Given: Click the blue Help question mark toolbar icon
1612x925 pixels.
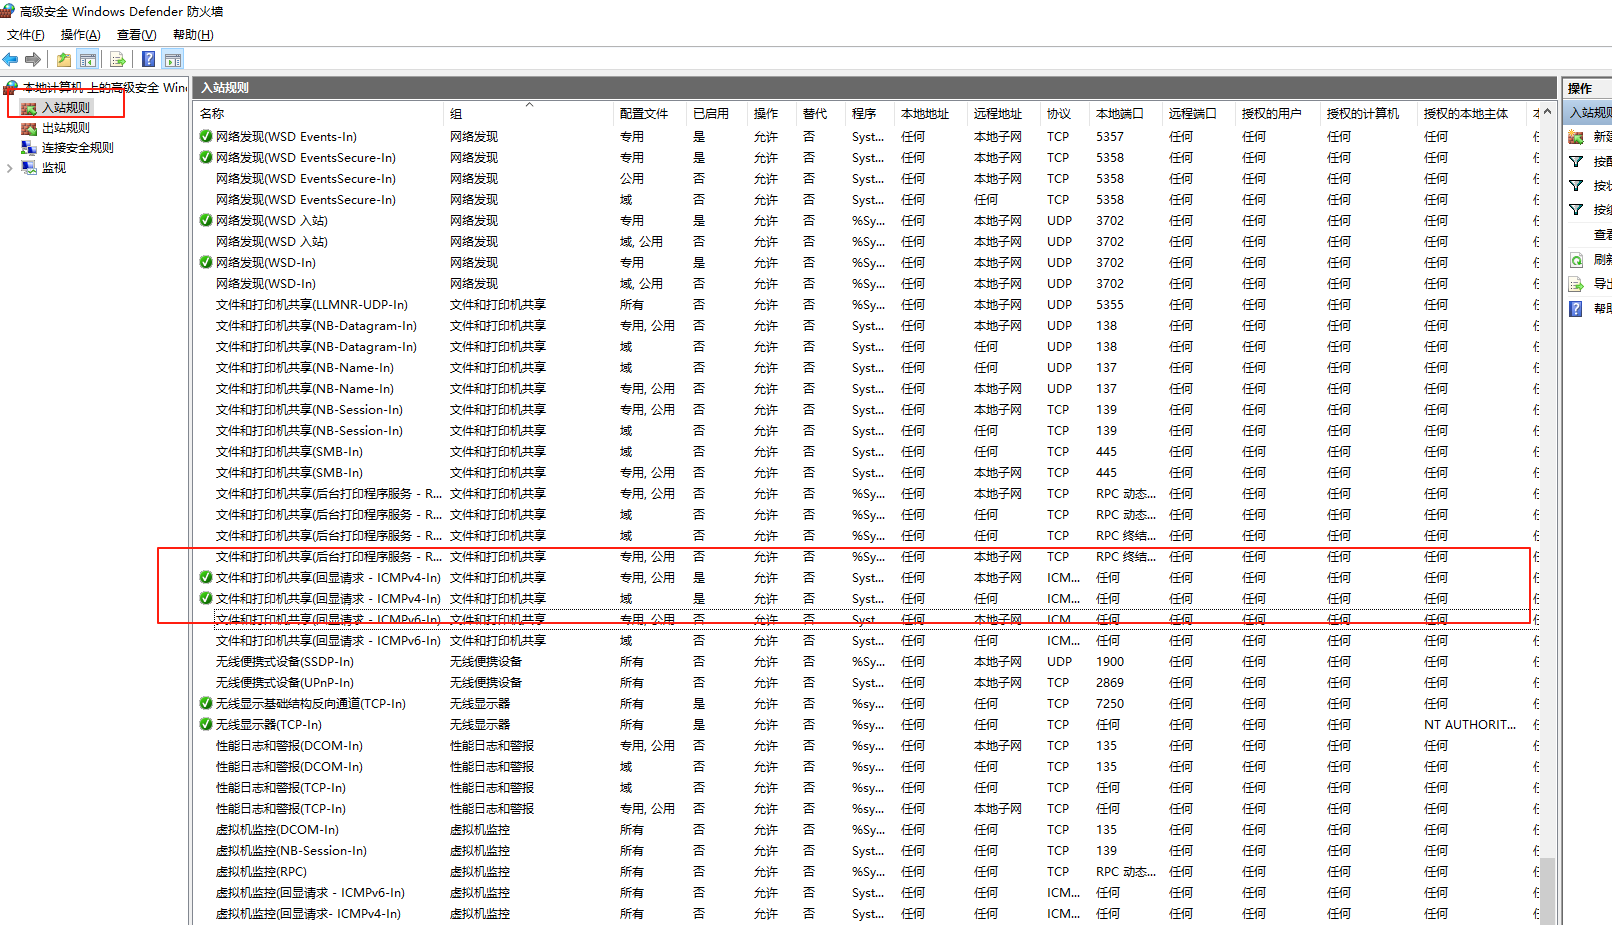Looking at the screenshot, I should pos(148,59).
